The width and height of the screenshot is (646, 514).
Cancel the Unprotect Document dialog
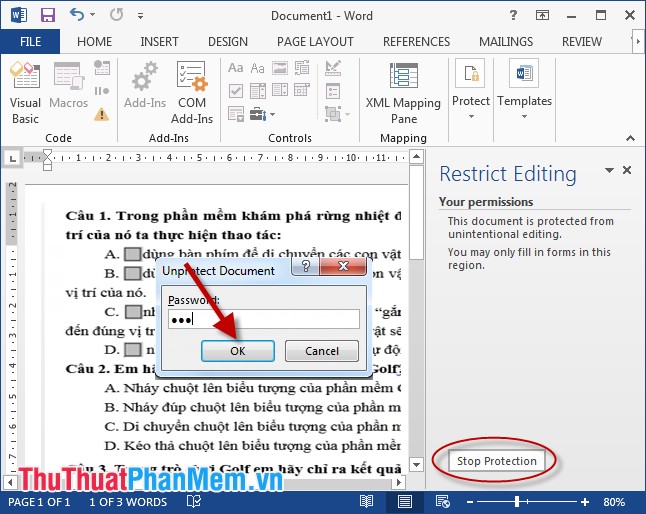pyautogui.click(x=322, y=351)
